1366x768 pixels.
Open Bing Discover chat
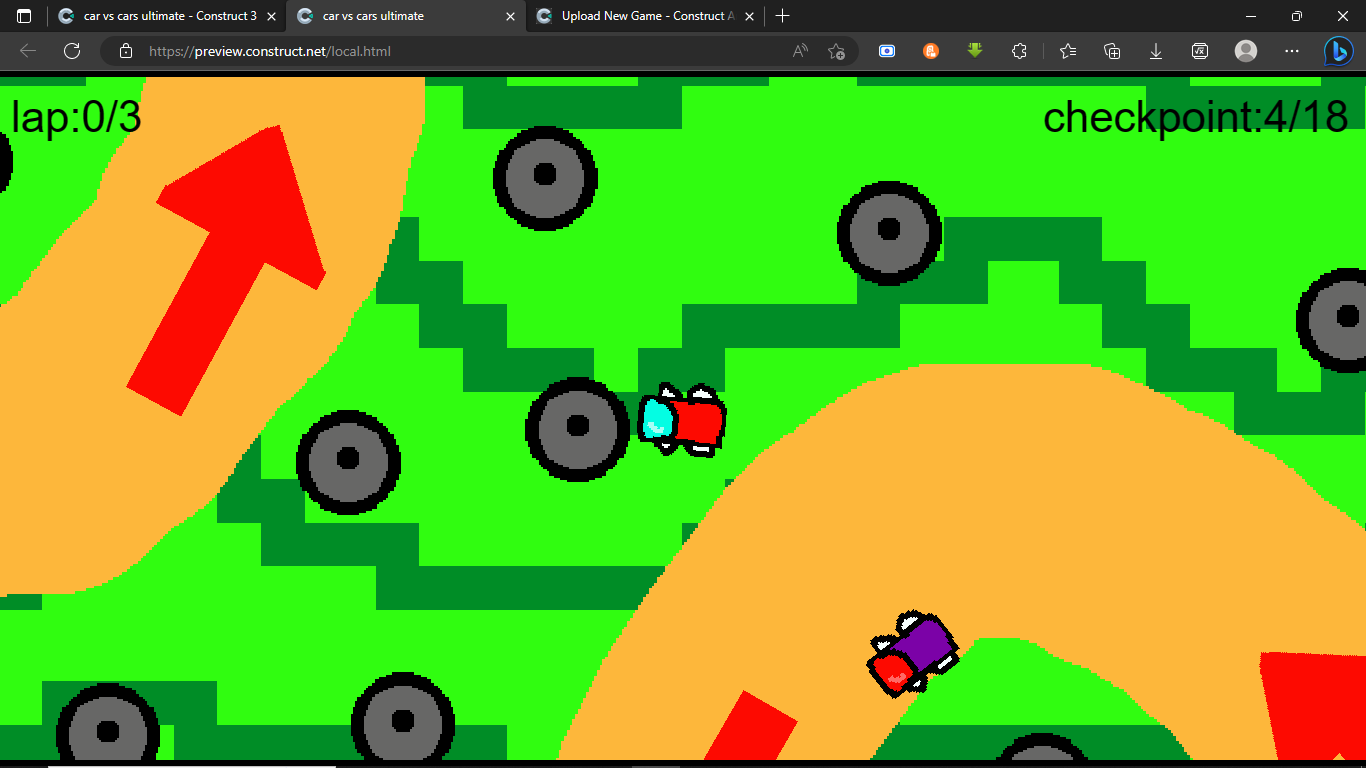[x=1338, y=51]
